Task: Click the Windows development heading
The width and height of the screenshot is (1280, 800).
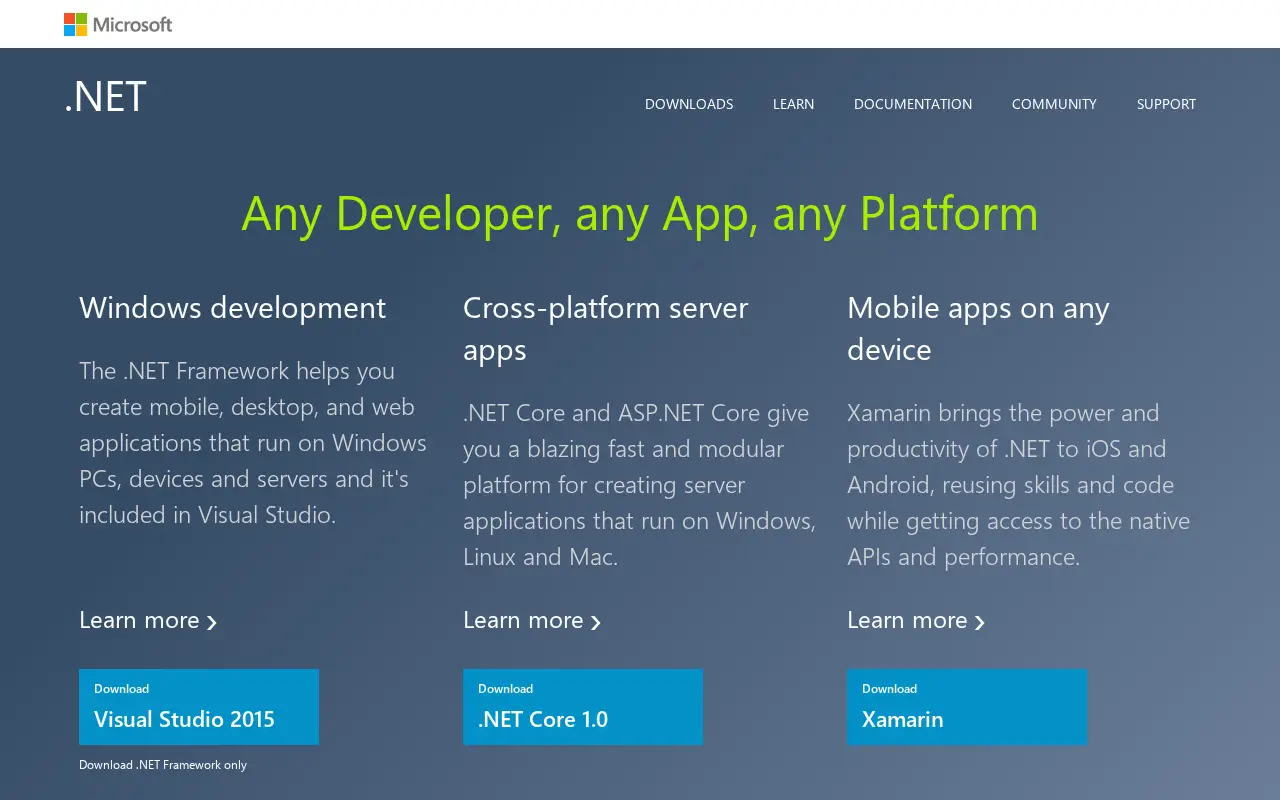Action: click(232, 308)
